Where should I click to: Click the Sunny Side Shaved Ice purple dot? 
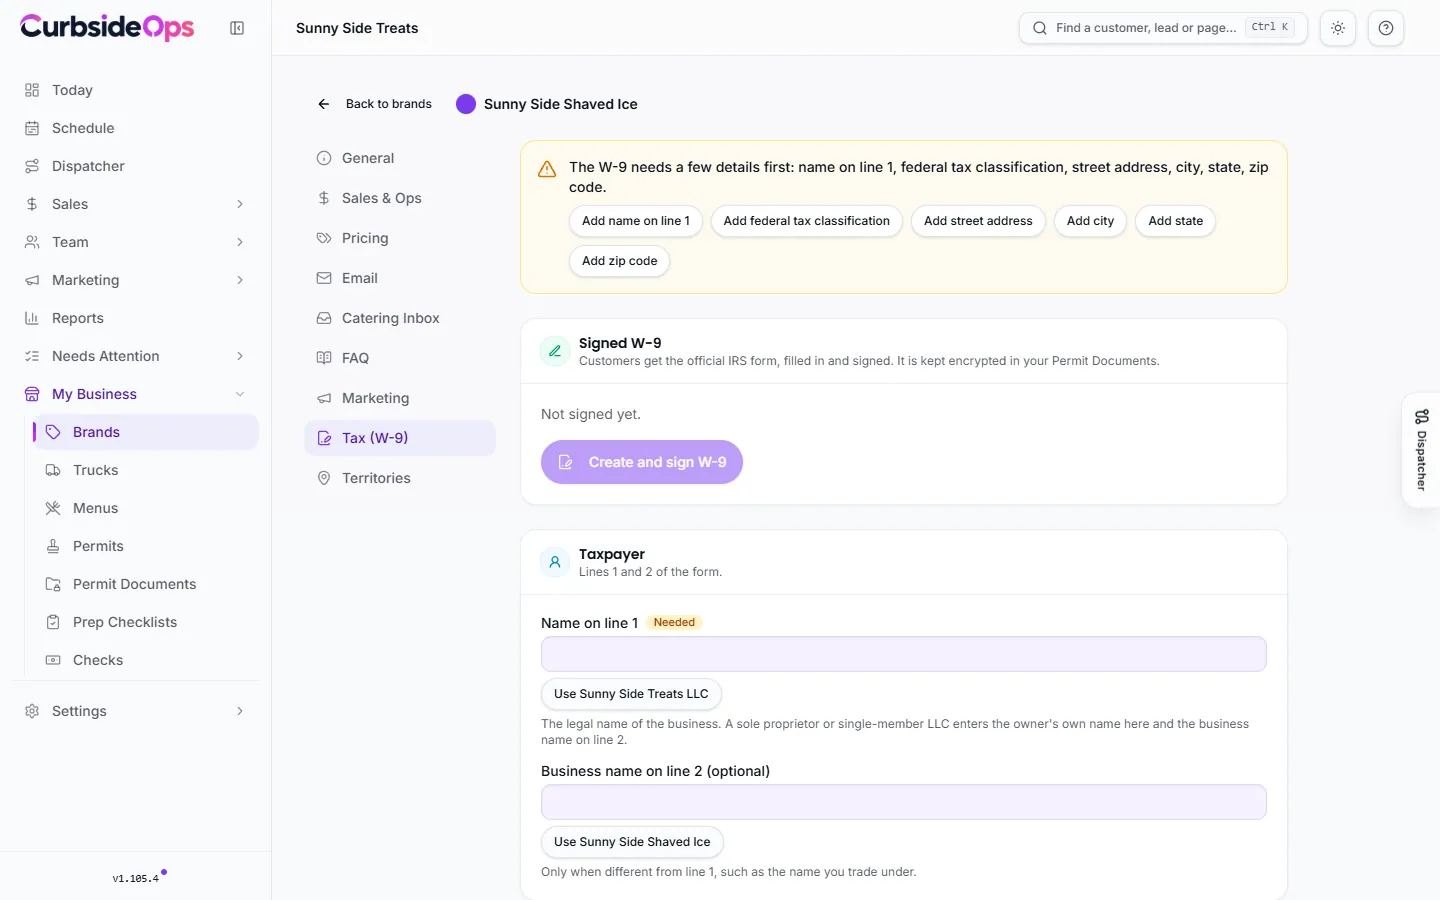click(x=466, y=104)
